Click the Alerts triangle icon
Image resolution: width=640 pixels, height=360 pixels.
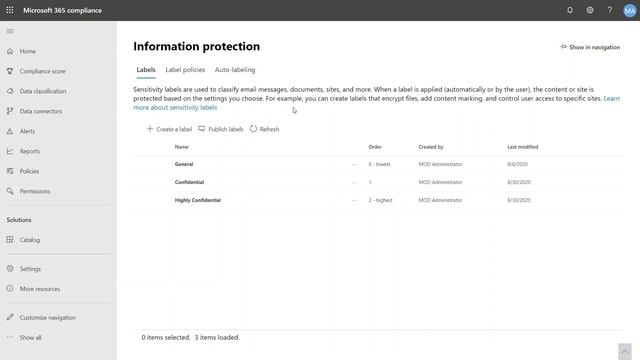(x=10, y=131)
